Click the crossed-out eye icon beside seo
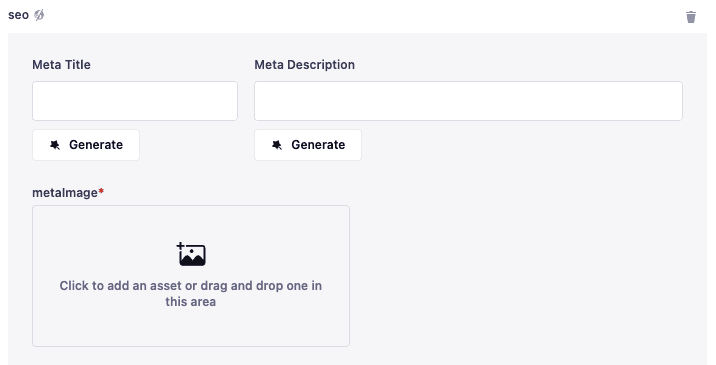Screen dimensions: 716x365 coord(39,15)
